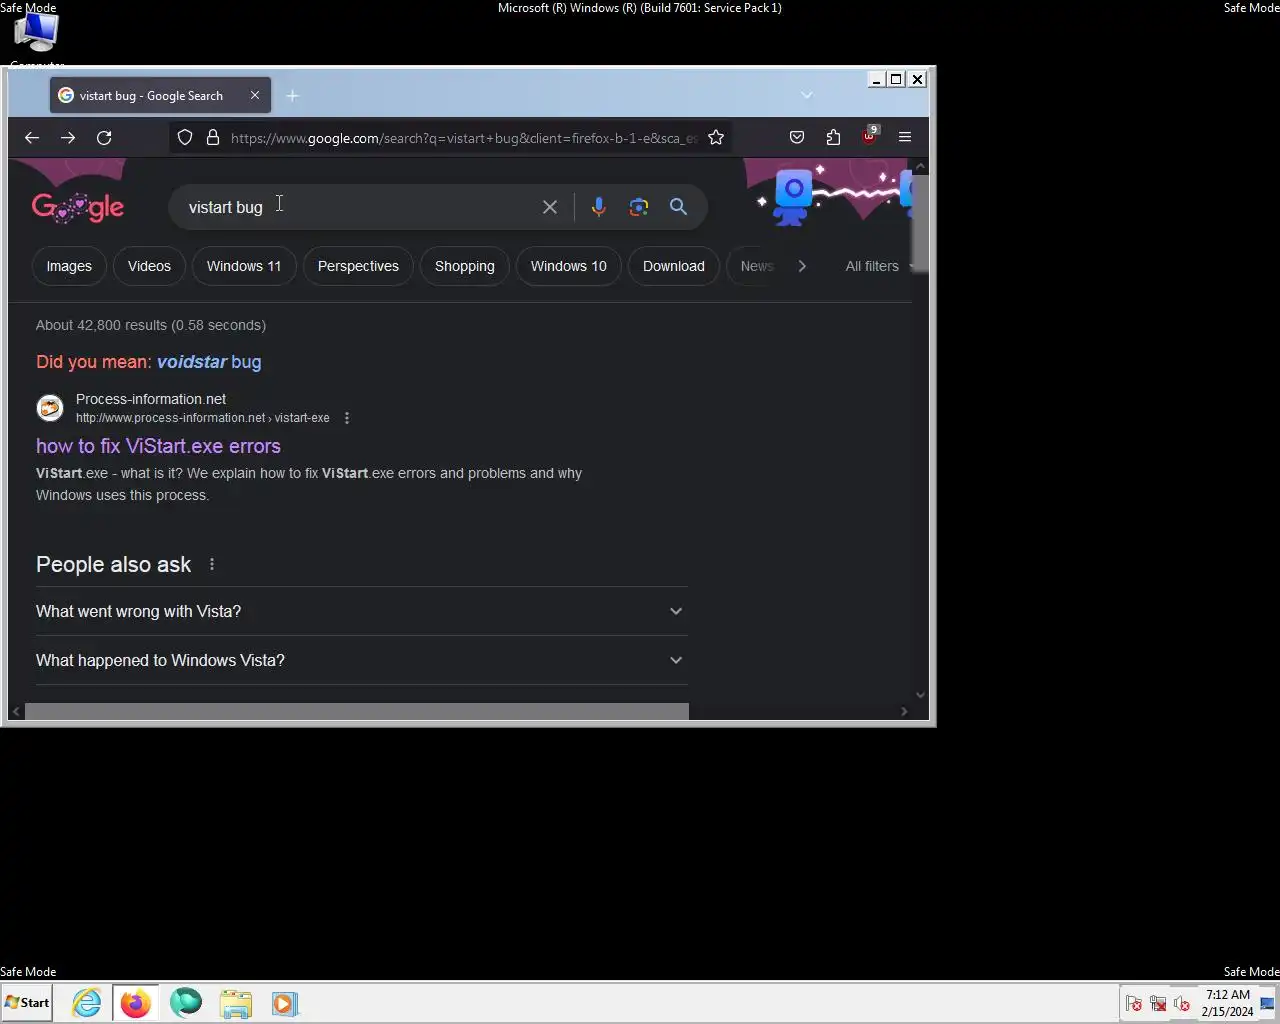The width and height of the screenshot is (1280, 1024).
Task: Select the Windows 11 filter chip
Action: coord(244,266)
